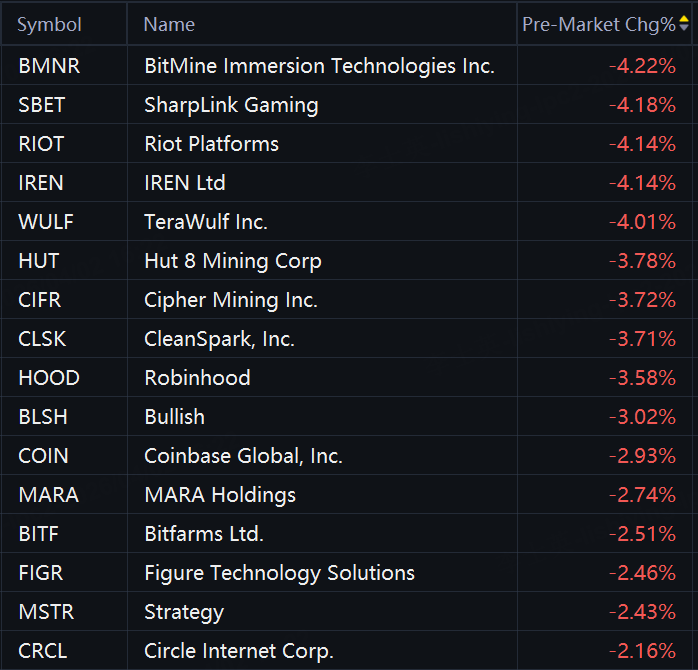This screenshot has height=670, width=698.
Task: Open IREN Ltd company name
Action: [185, 183]
